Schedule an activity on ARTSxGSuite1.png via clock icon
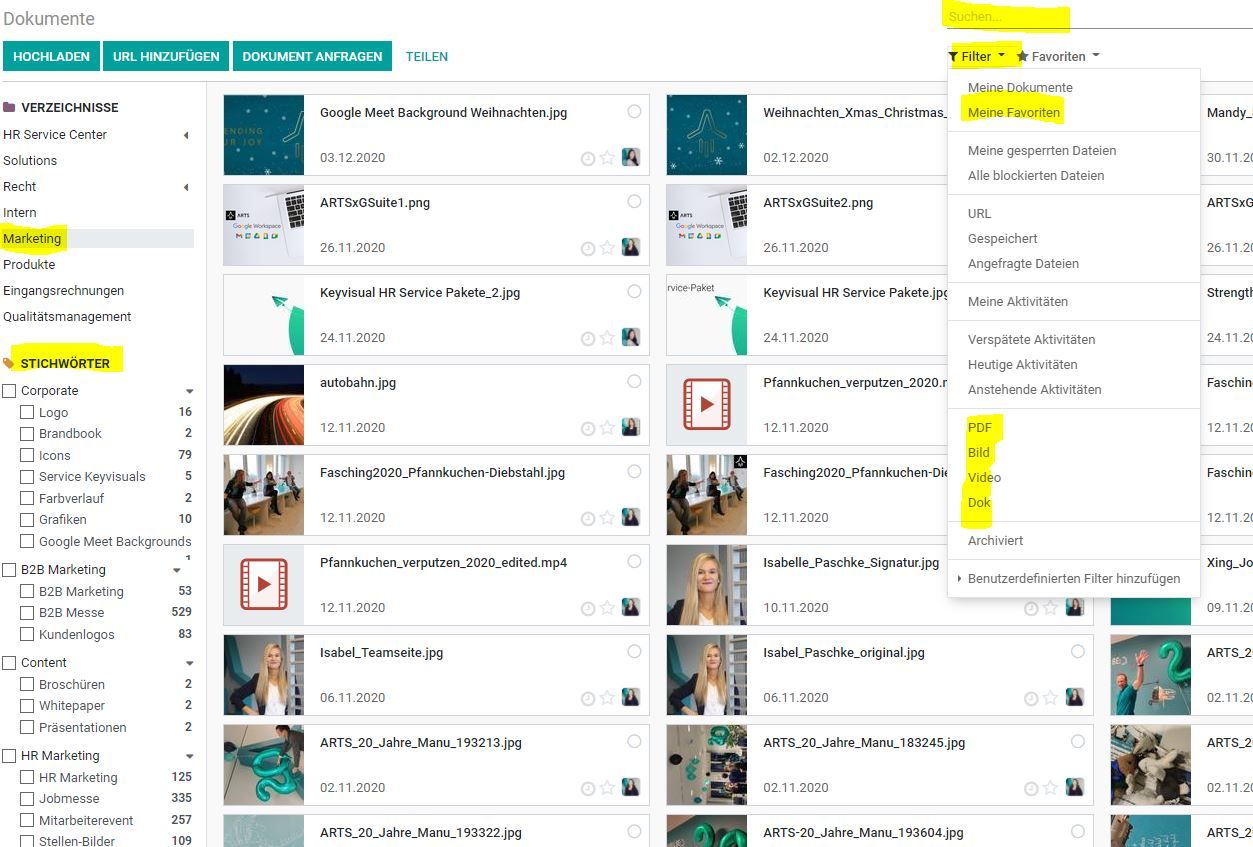The image size is (1253, 847). (x=588, y=248)
